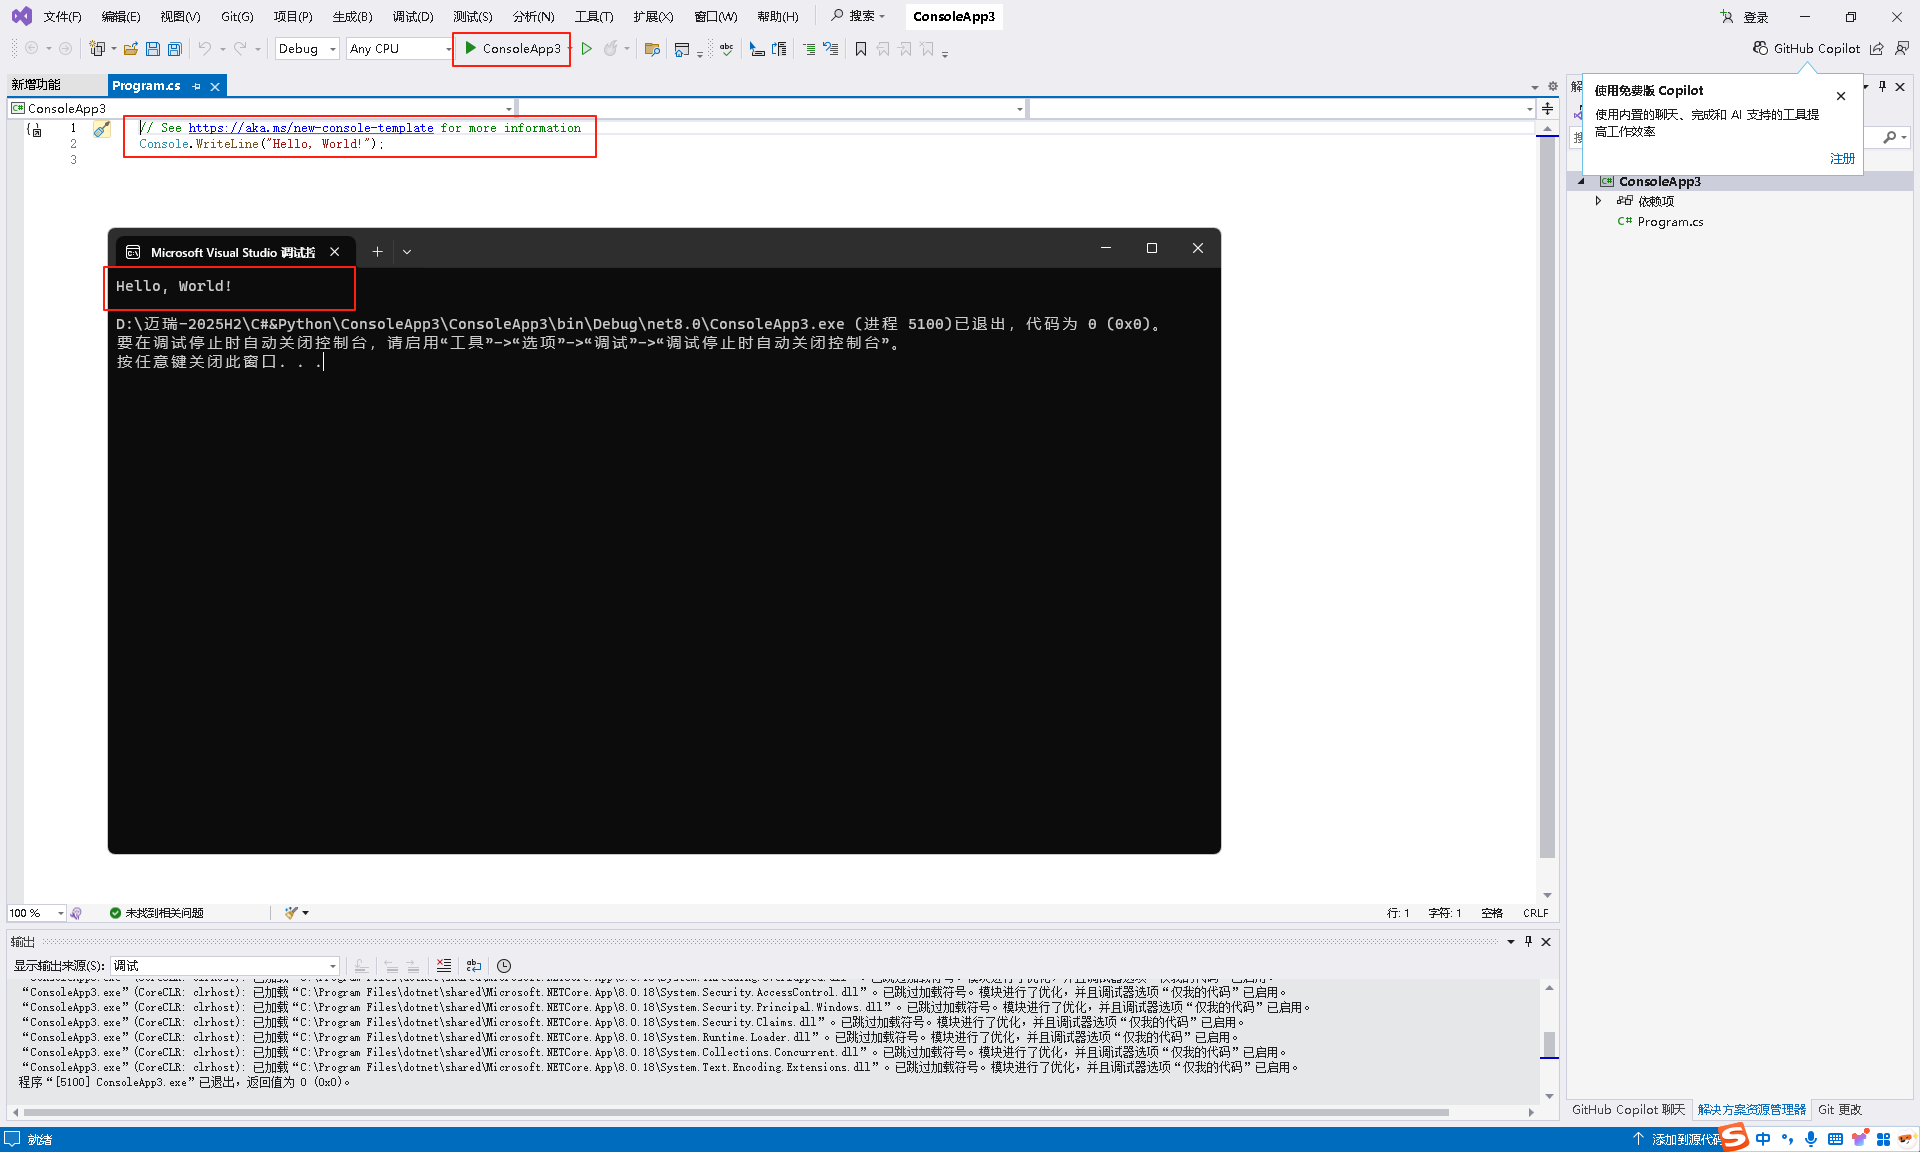Click the abc spell check toolbar icon
This screenshot has height=1152, width=1920.
(x=726, y=48)
